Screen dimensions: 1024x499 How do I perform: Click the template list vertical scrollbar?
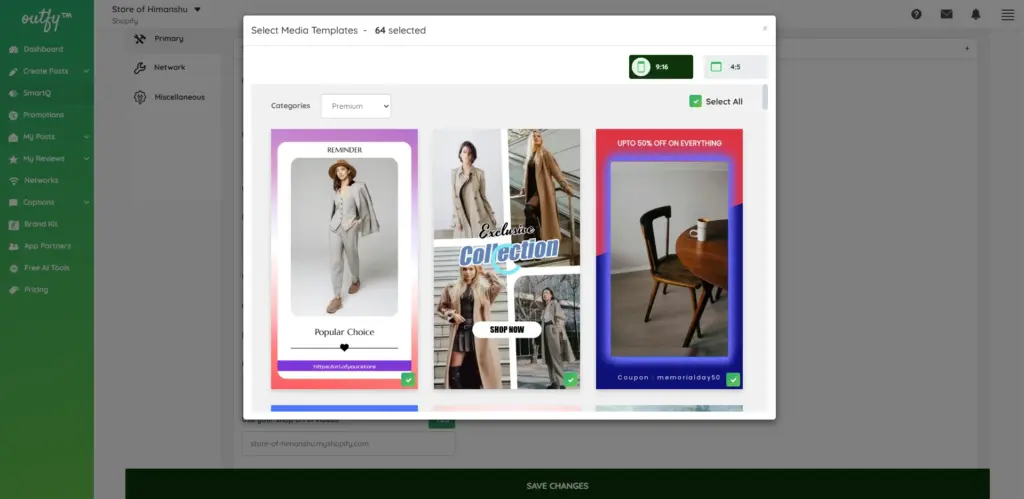(765, 98)
